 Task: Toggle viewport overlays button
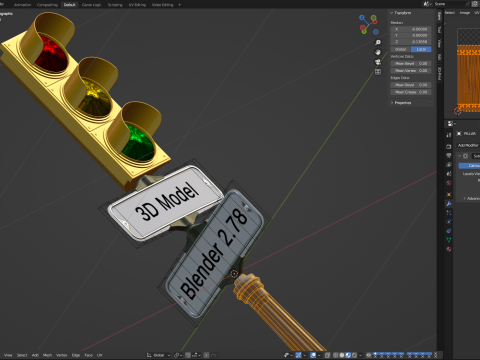[x=313, y=355]
